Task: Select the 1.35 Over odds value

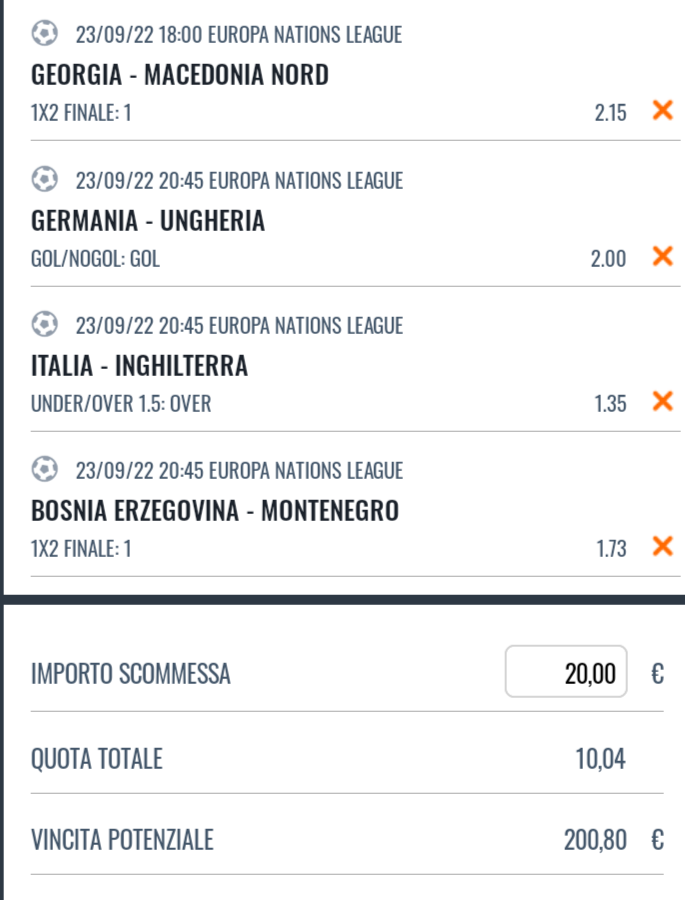Action: (x=610, y=404)
